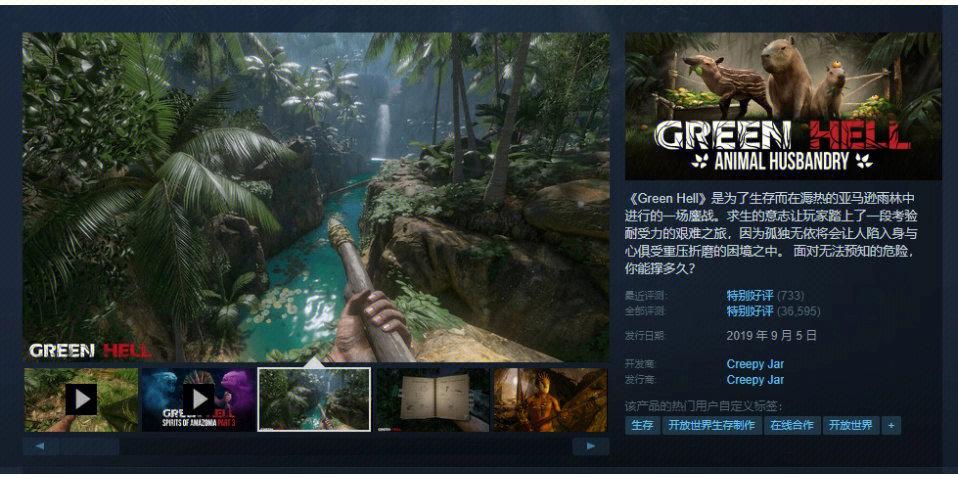Open recent reviews 特别好评 (733) link
958x479 pixels.
tap(765, 296)
